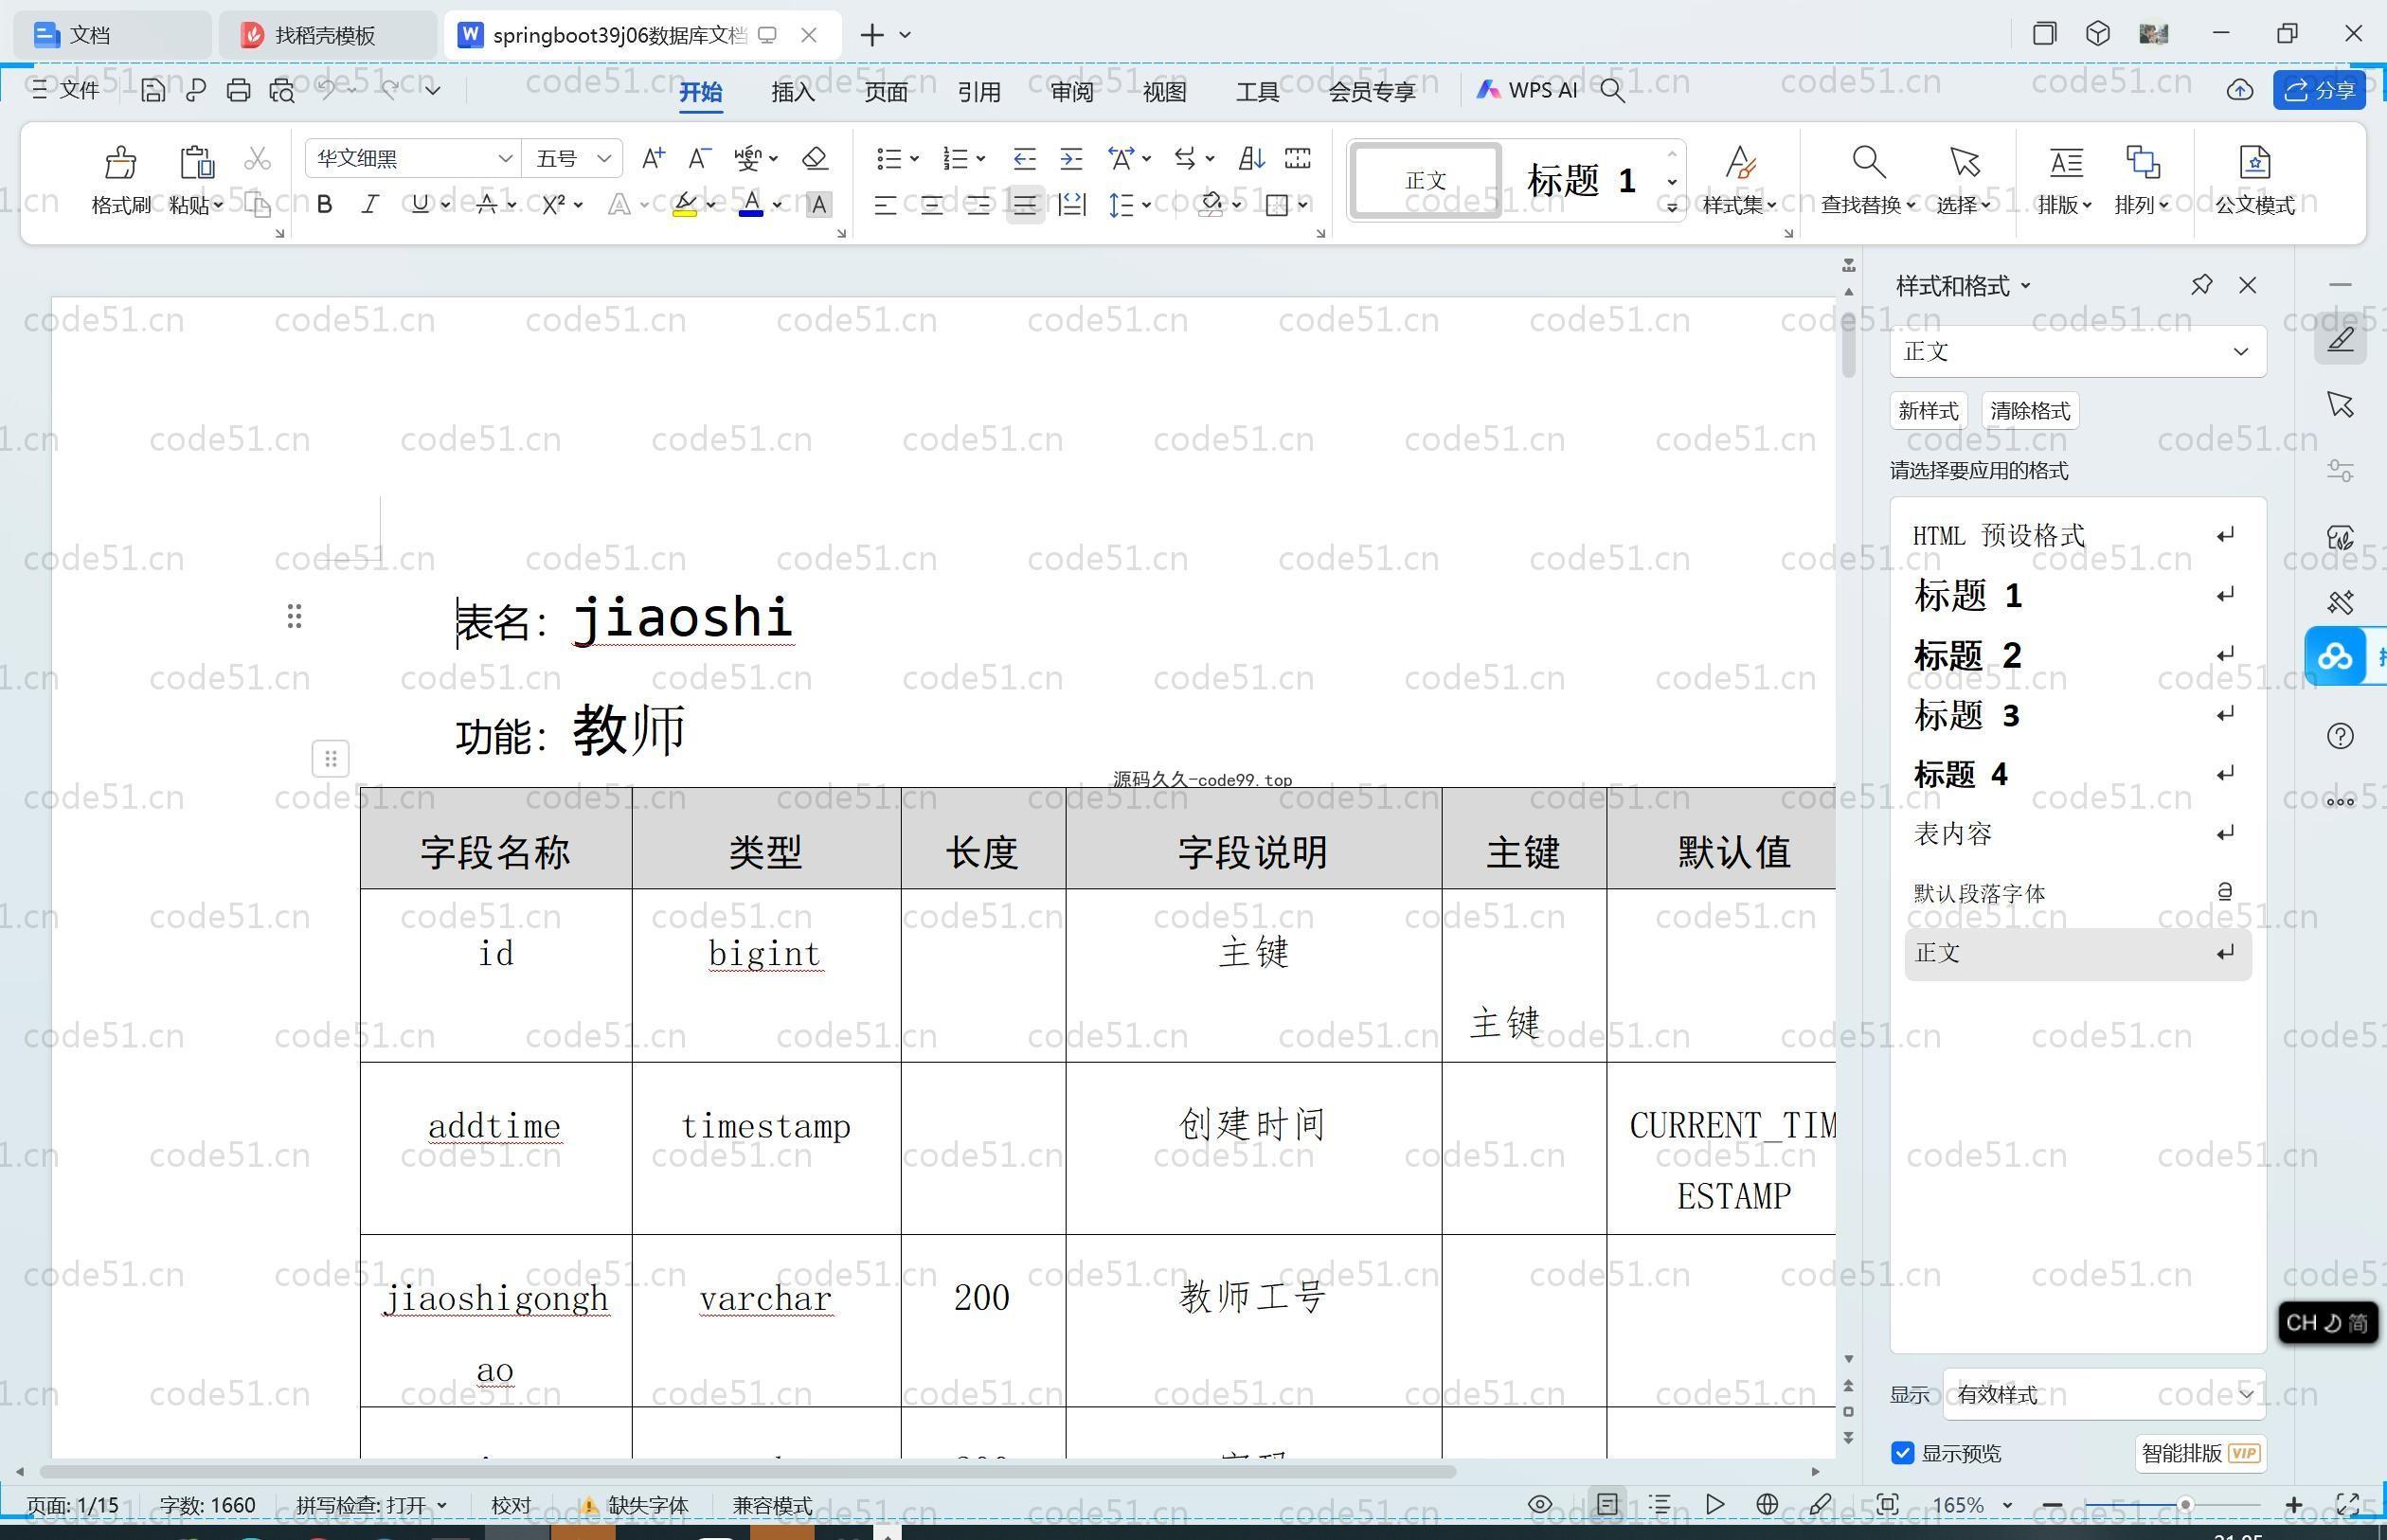Click the Print icon in quick toolbar

tap(238, 91)
